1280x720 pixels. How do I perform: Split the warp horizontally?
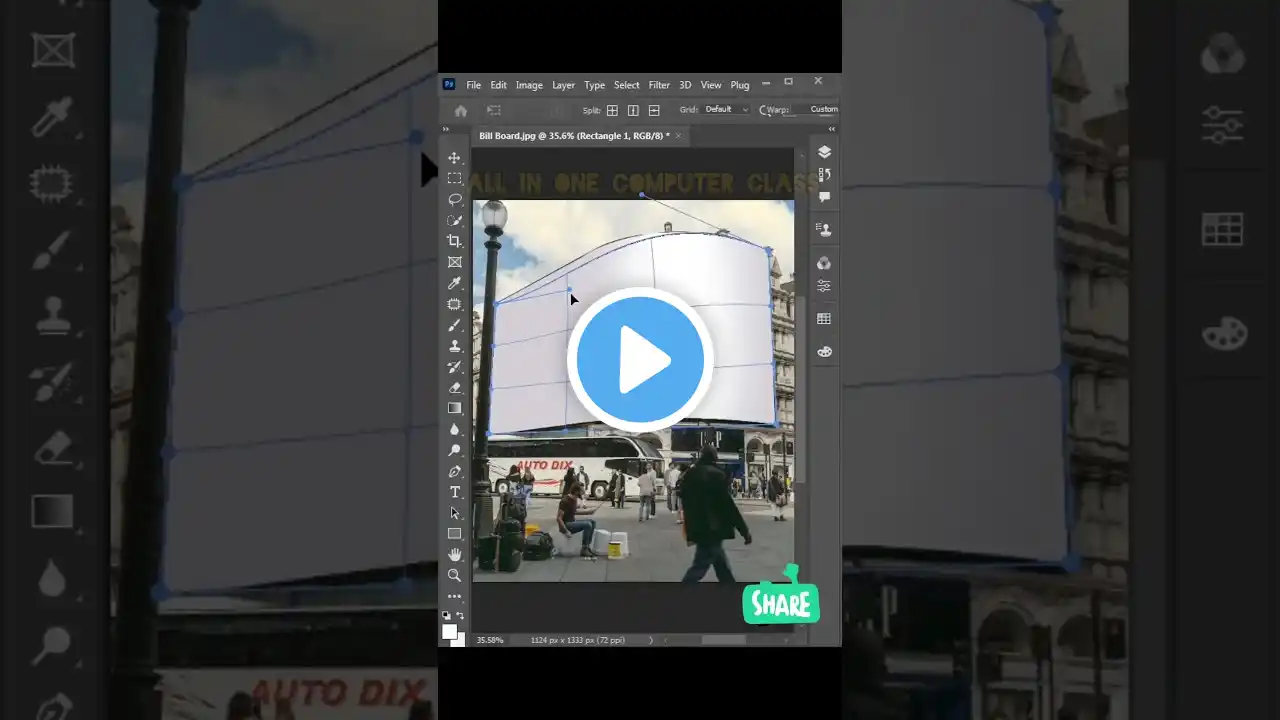click(x=654, y=110)
